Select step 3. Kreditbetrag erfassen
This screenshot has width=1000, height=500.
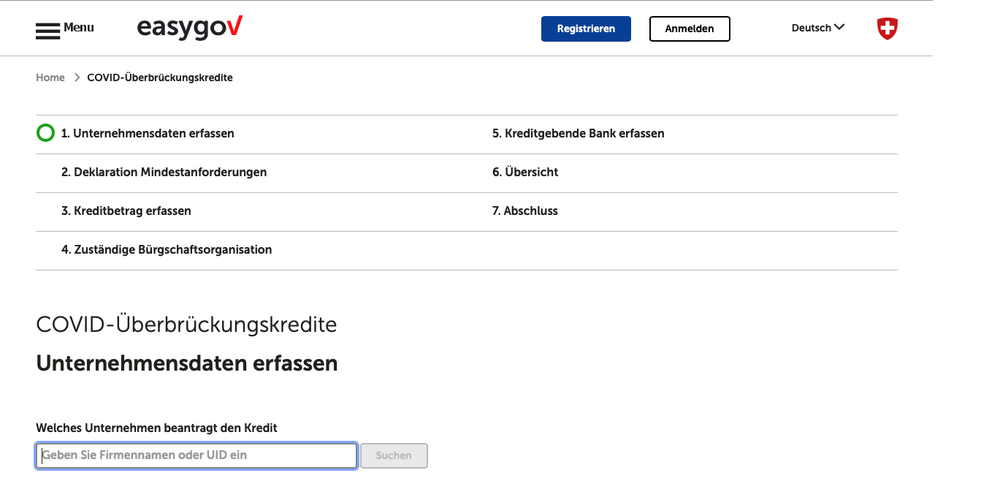[x=126, y=211]
